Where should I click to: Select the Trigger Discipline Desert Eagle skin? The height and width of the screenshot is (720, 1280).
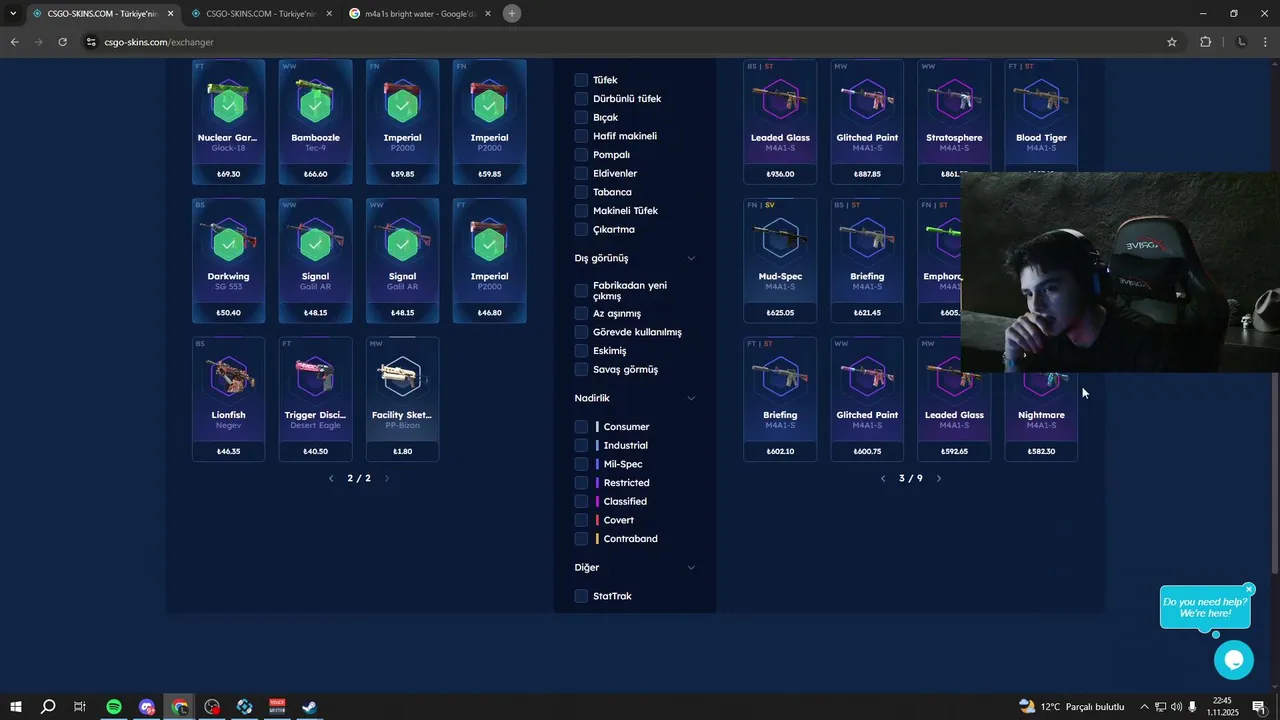pos(316,399)
